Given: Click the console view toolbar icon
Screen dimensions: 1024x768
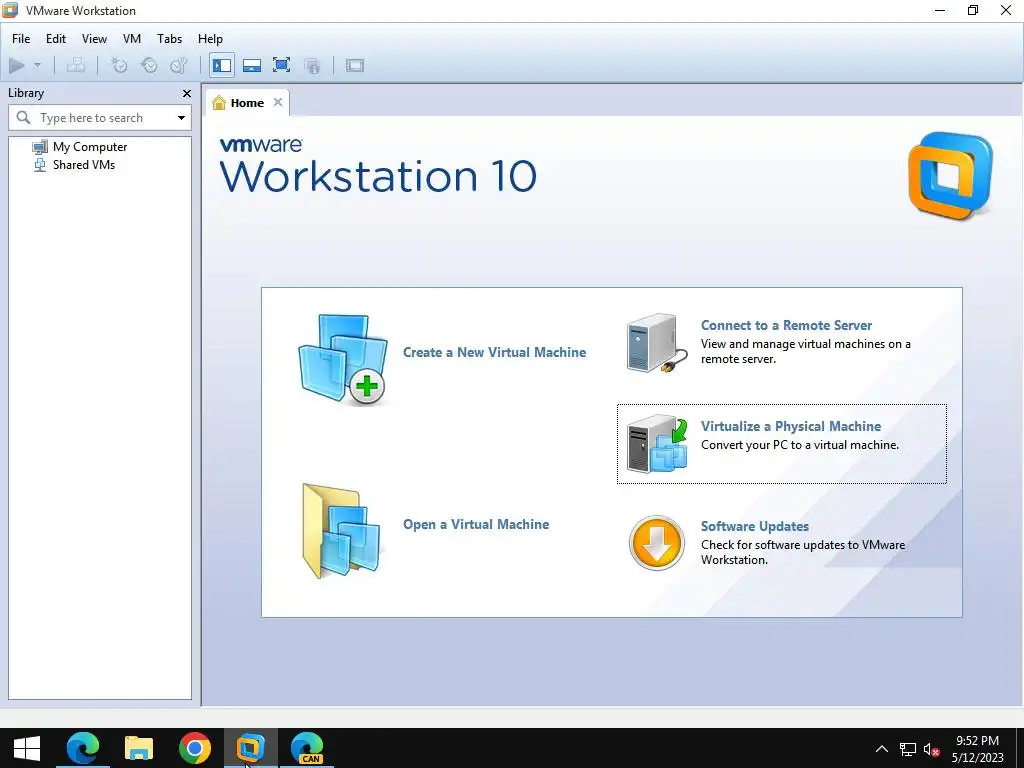Looking at the screenshot, I should (x=355, y=65).
